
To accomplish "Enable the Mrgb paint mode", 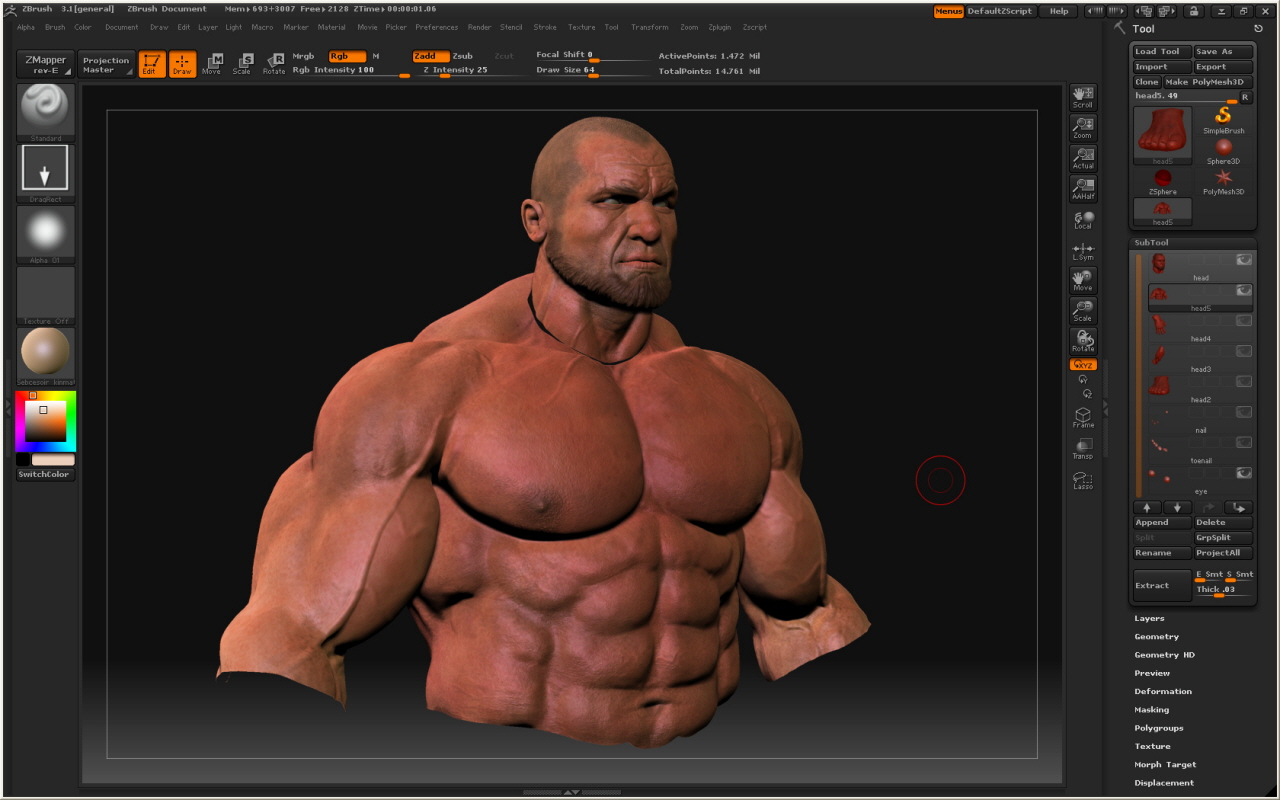I will tap(303, 56).
